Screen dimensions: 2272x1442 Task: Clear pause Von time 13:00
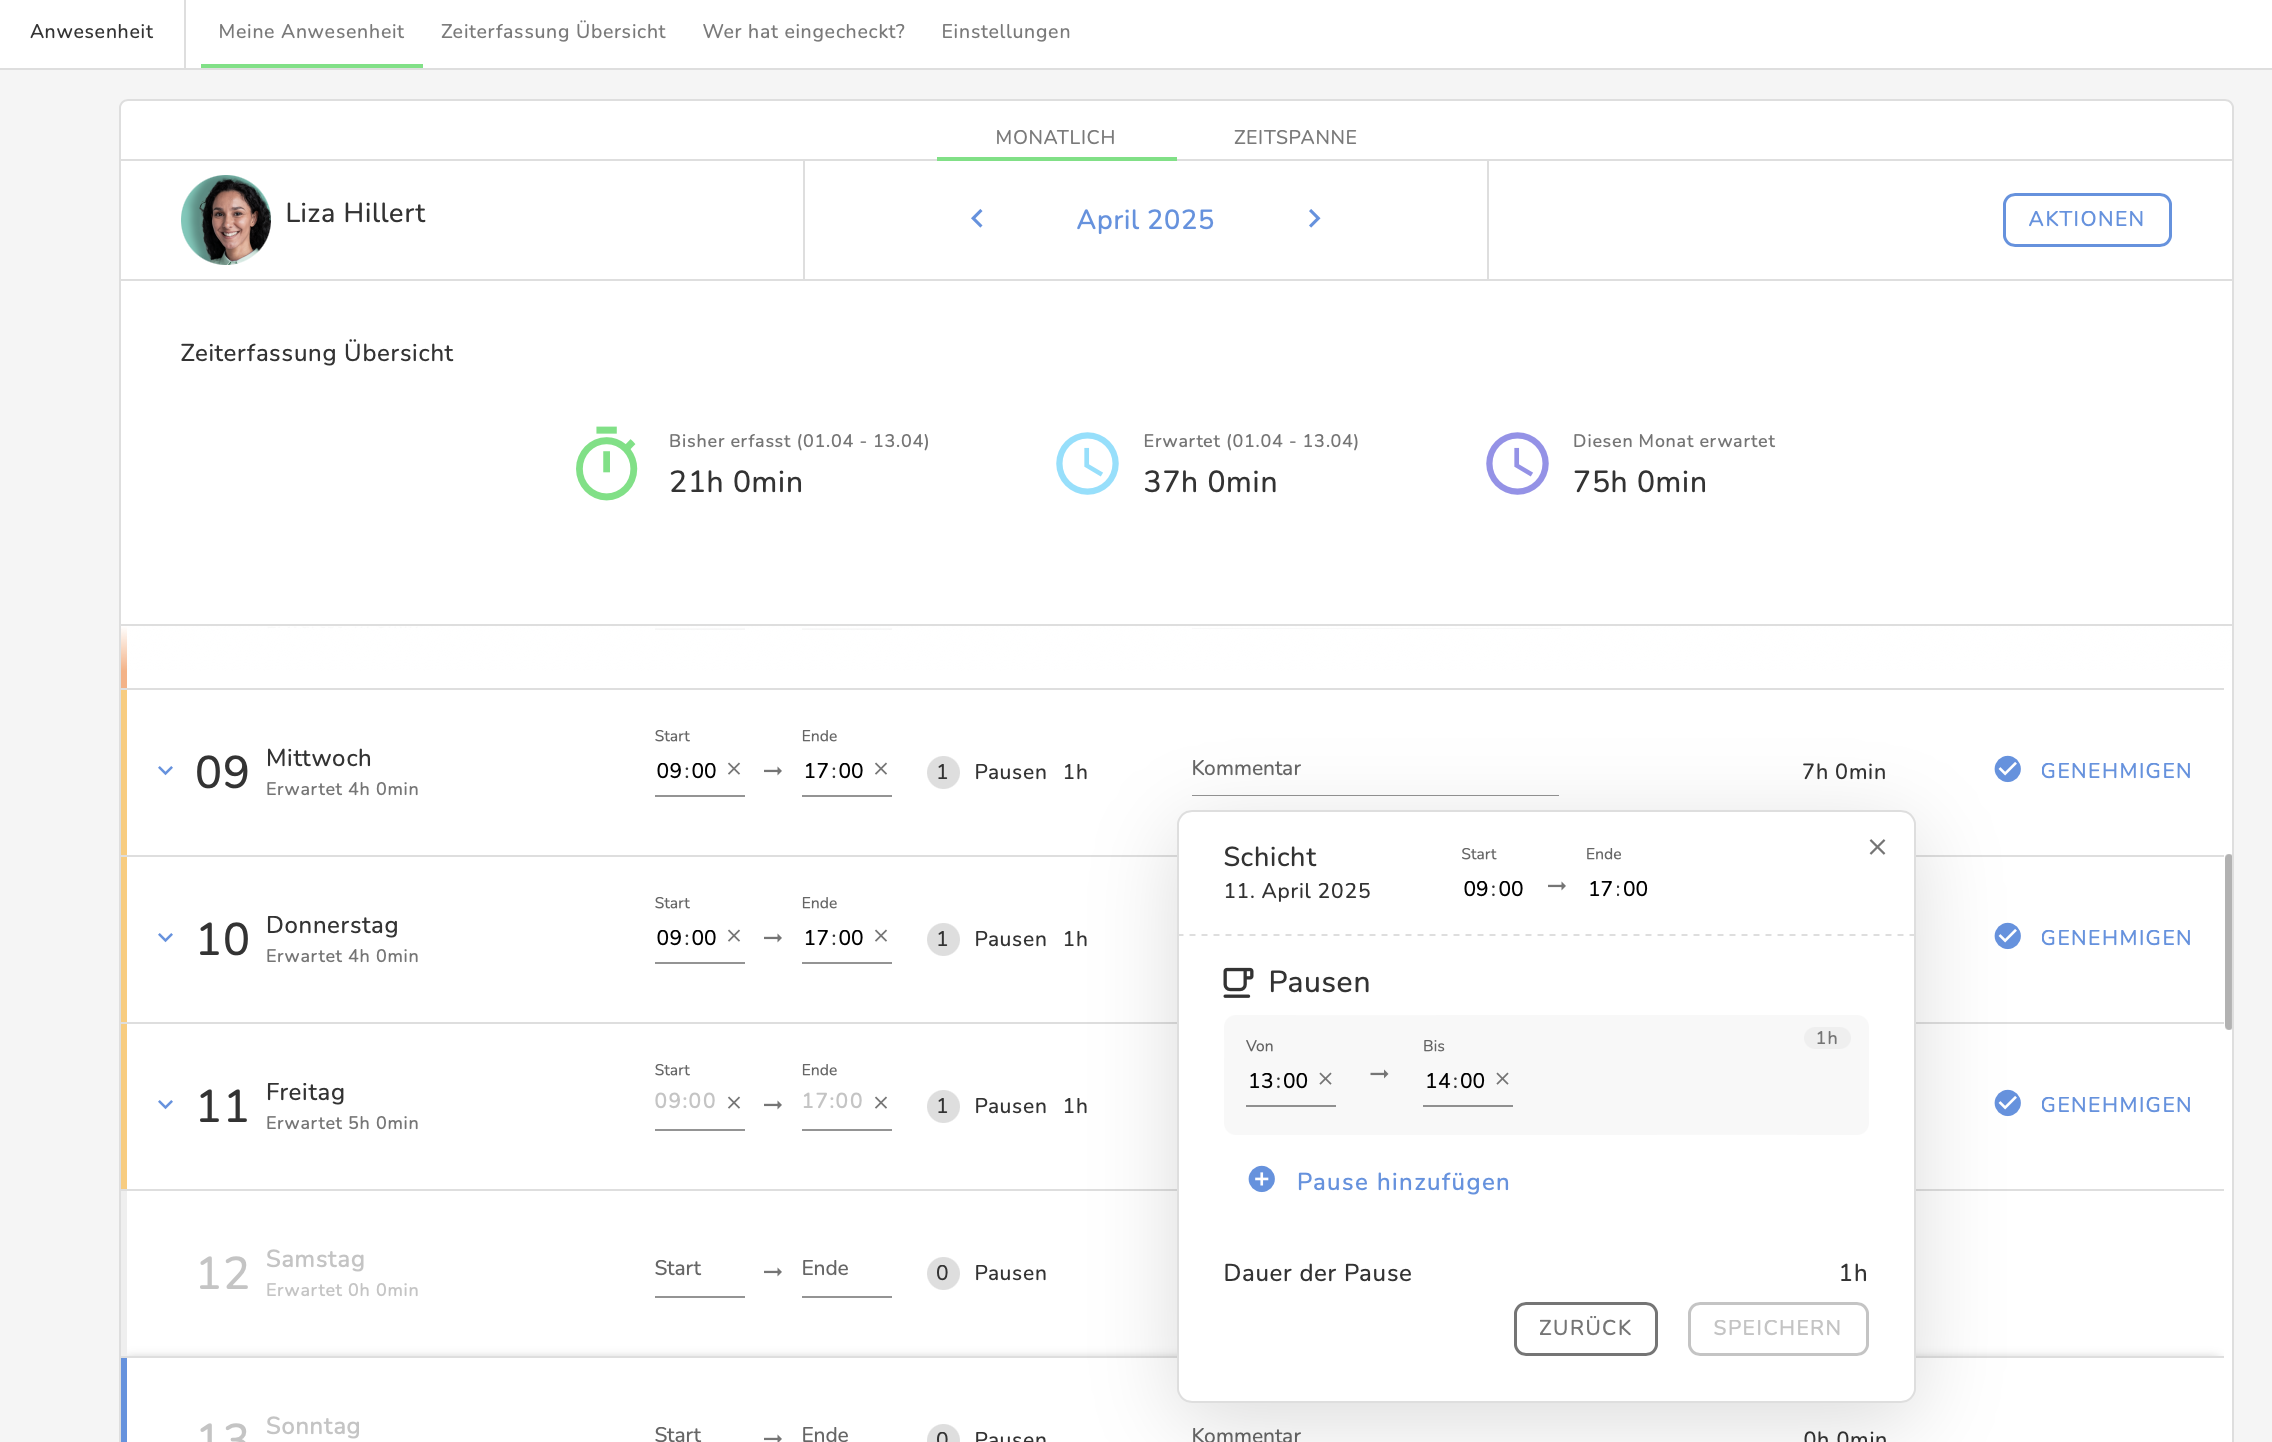(1326, 1079)
